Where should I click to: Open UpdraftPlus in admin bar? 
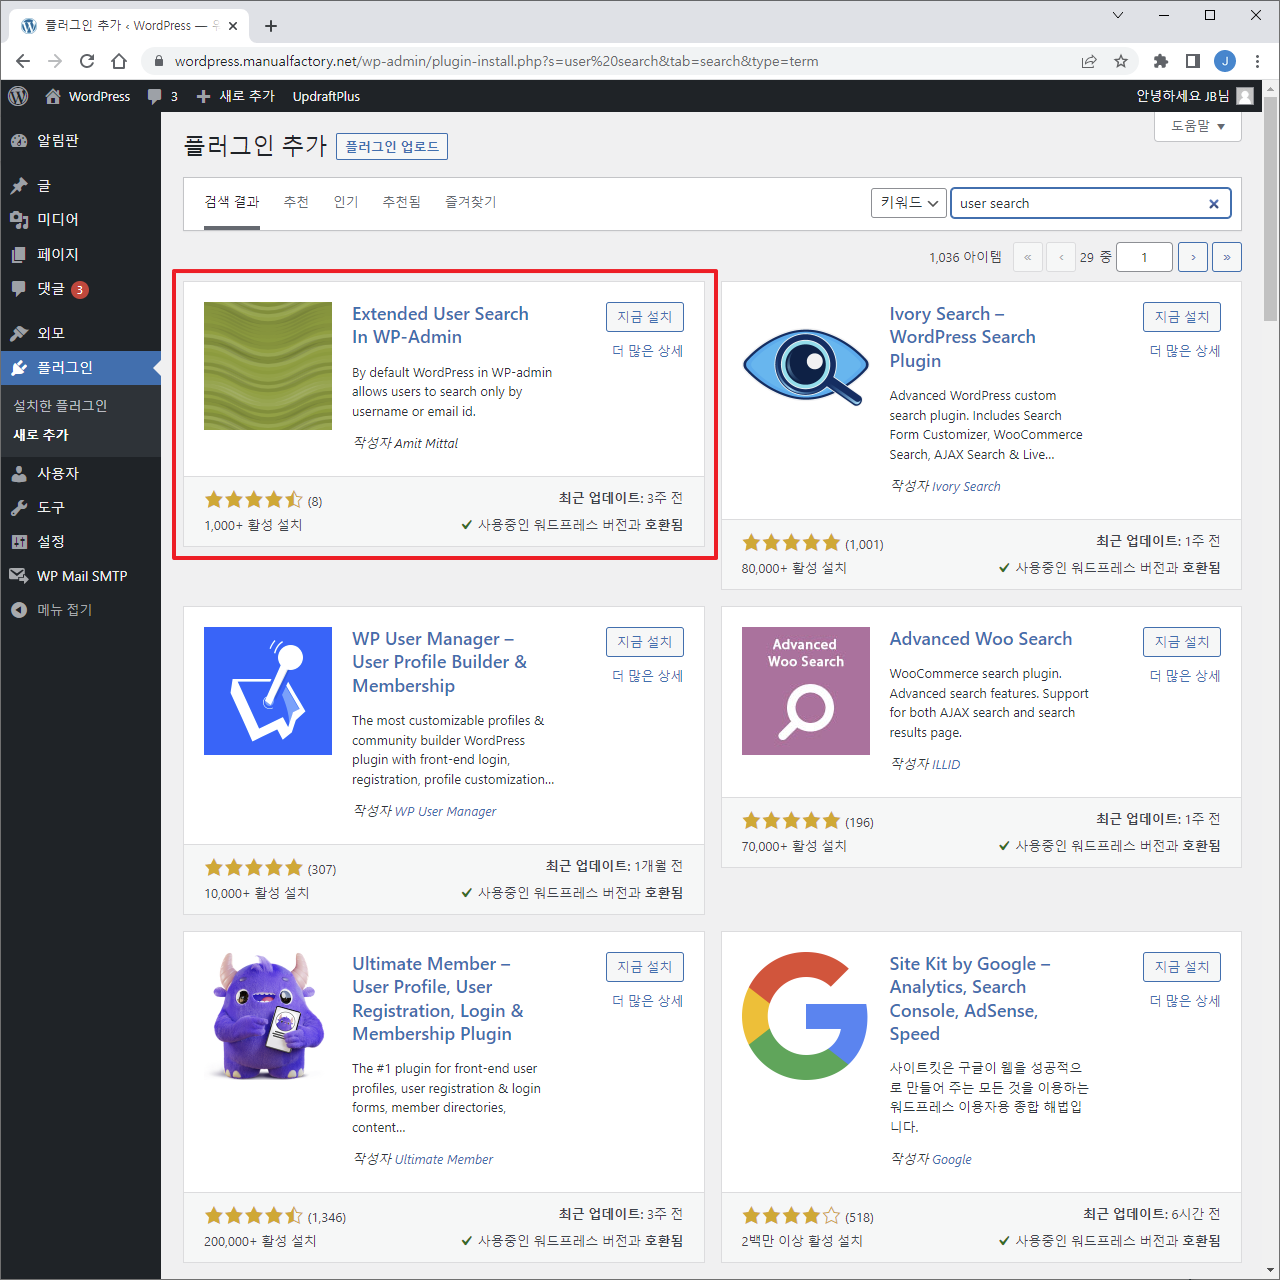click(326, 96)
